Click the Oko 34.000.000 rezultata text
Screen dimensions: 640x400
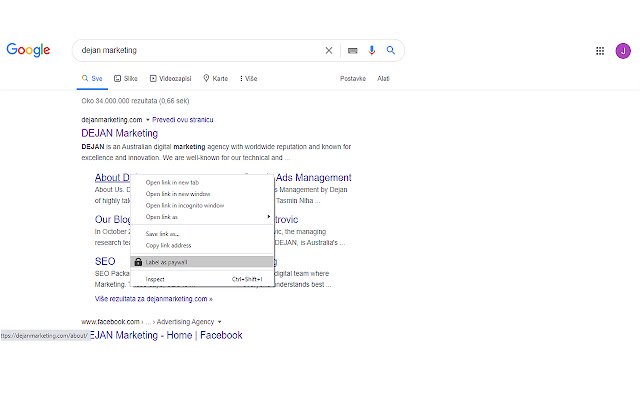(x=135, y=101)
